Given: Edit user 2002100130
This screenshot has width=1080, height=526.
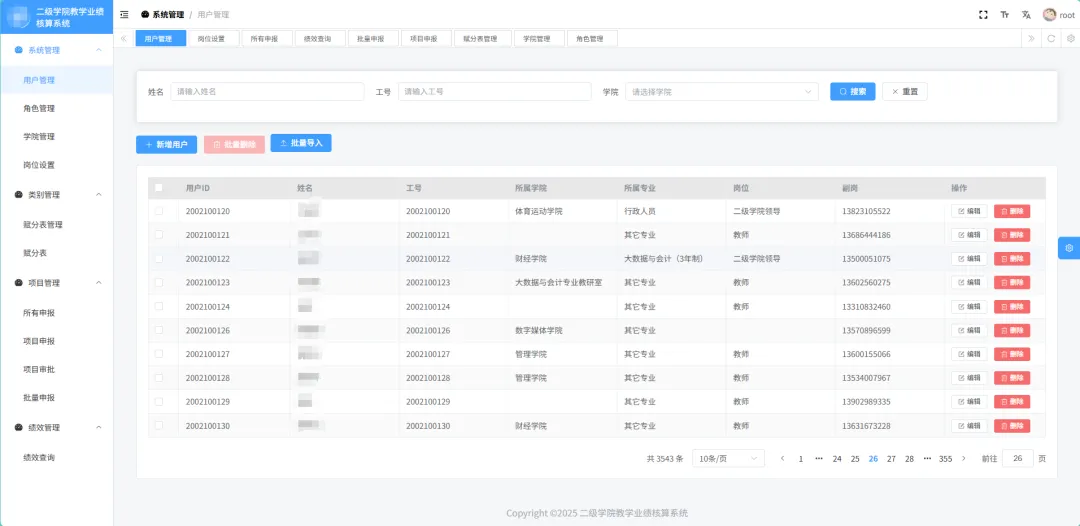Looking at the screenshot, I should tap(969, 425).
